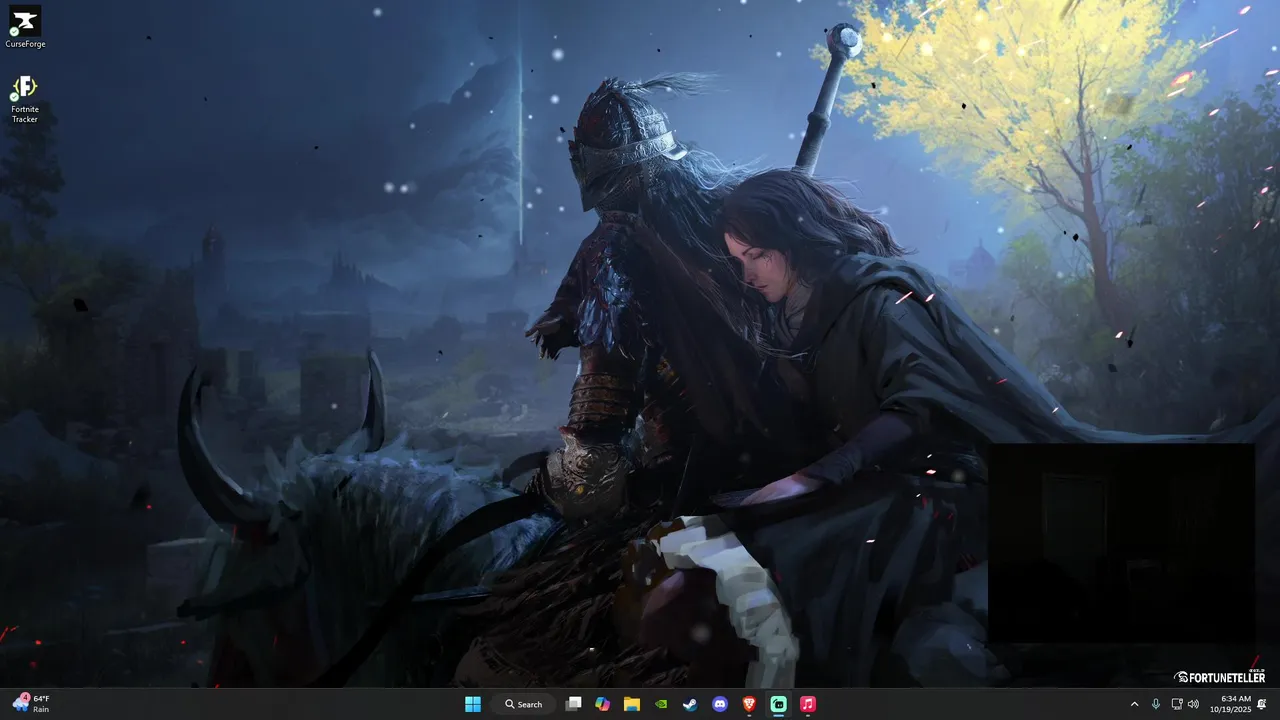The height and width of the screenshot is (720, 1280).
Task: Click the microphone tray icon
Action: pyautogui.click(x=1156, y=704)
